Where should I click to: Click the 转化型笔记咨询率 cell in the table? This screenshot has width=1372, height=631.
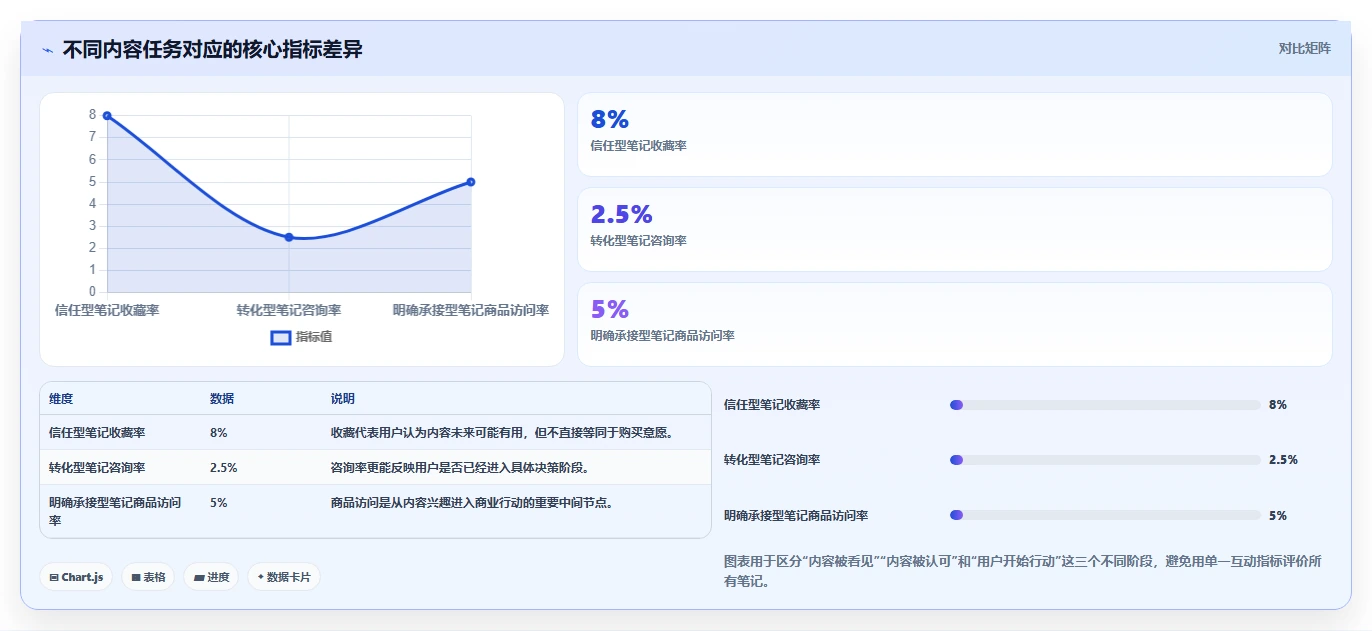click(97, 468)
